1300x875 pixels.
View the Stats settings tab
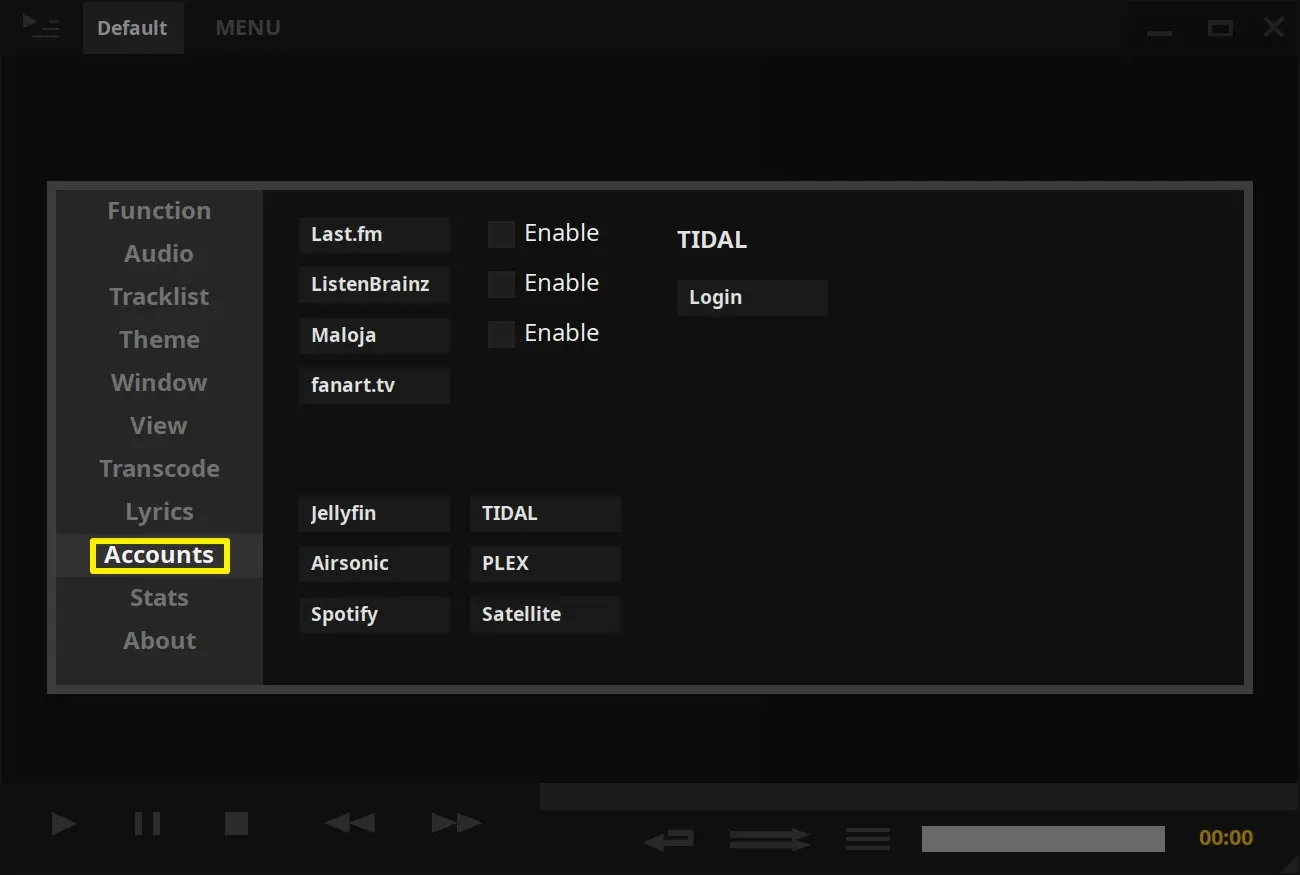click(159, 598)
